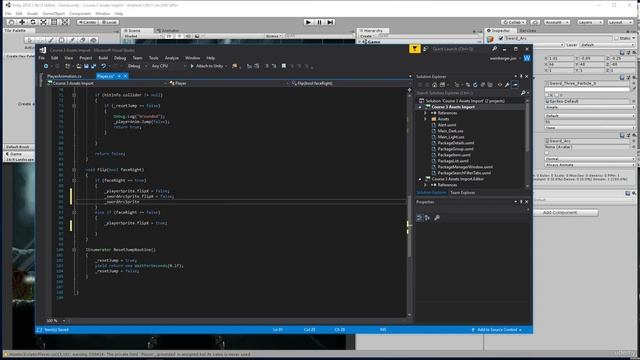Select PackageManagerWindow.uxml in Solution Explorer

(x=465, y=167)
